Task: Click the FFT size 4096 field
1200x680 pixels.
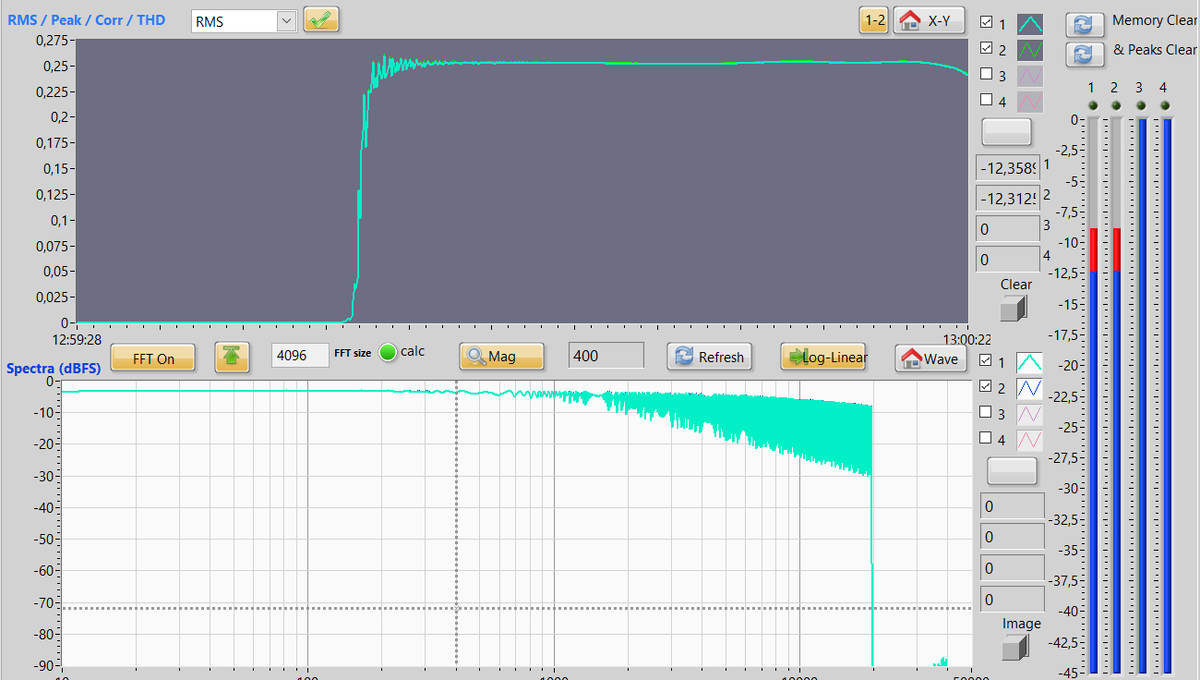Action: click(x=300, y=355)
